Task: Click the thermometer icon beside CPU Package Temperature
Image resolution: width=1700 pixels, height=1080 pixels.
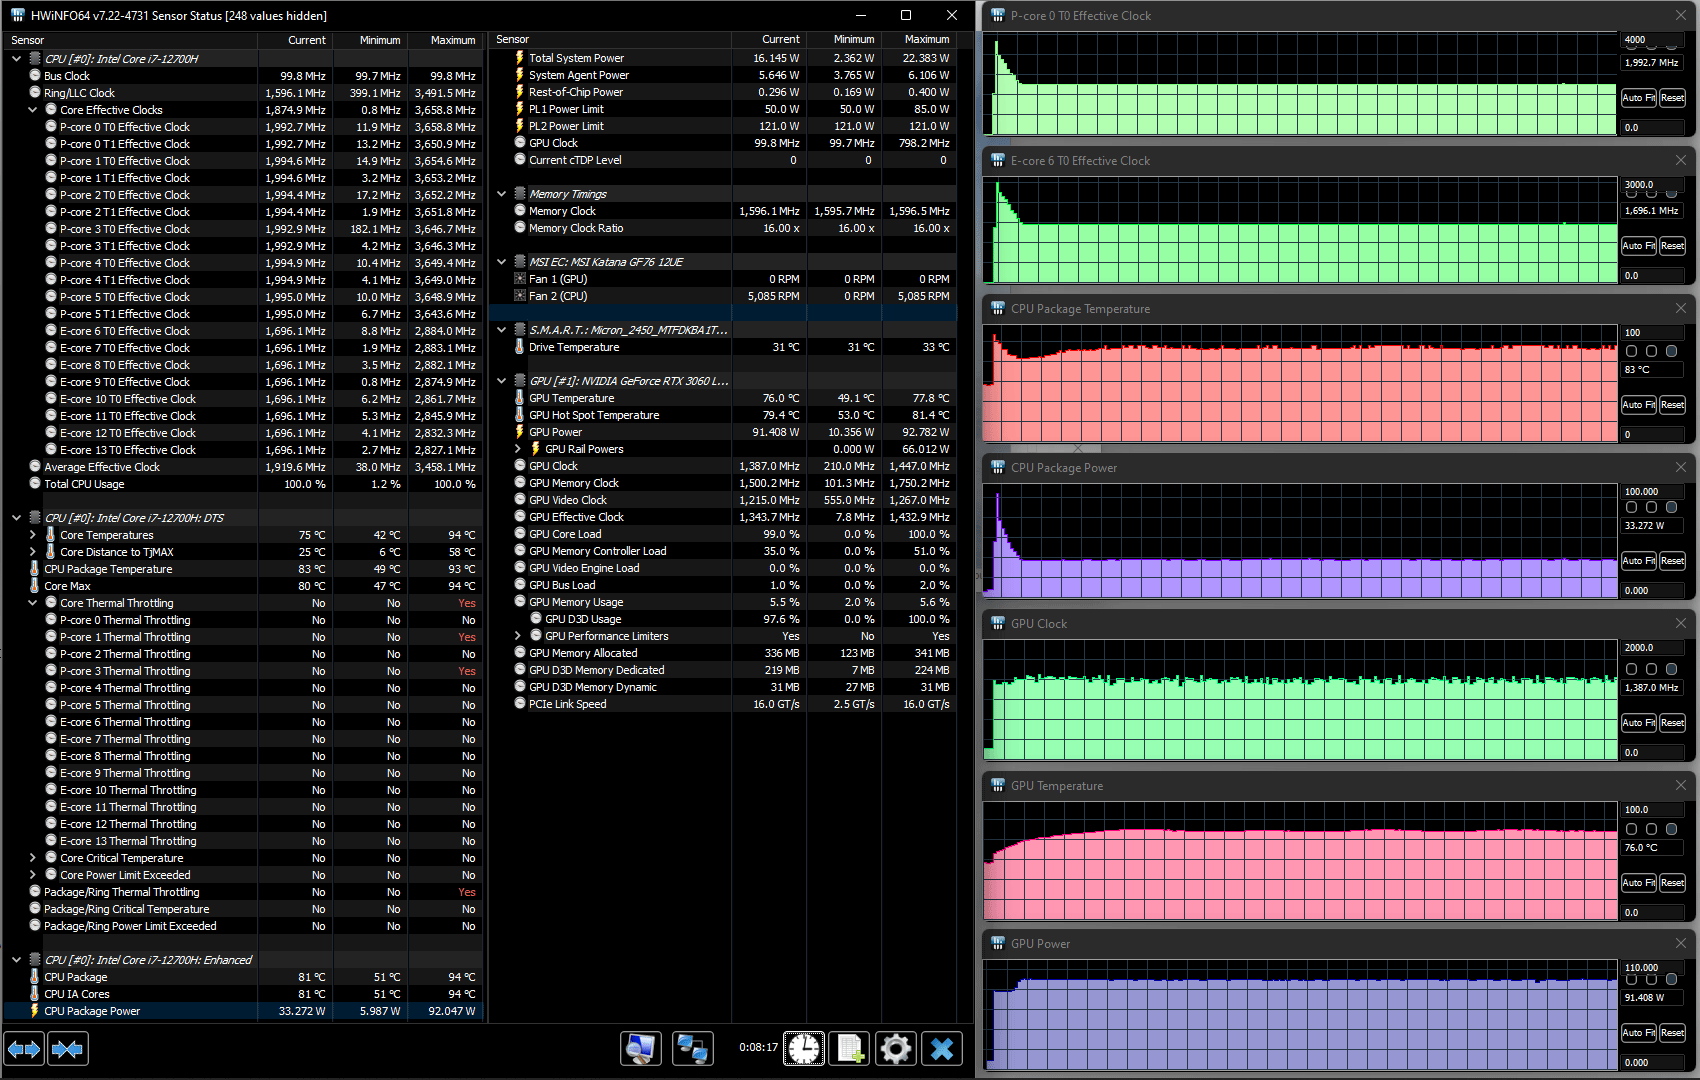Action: pyautogui.click(x=35, y=569)
